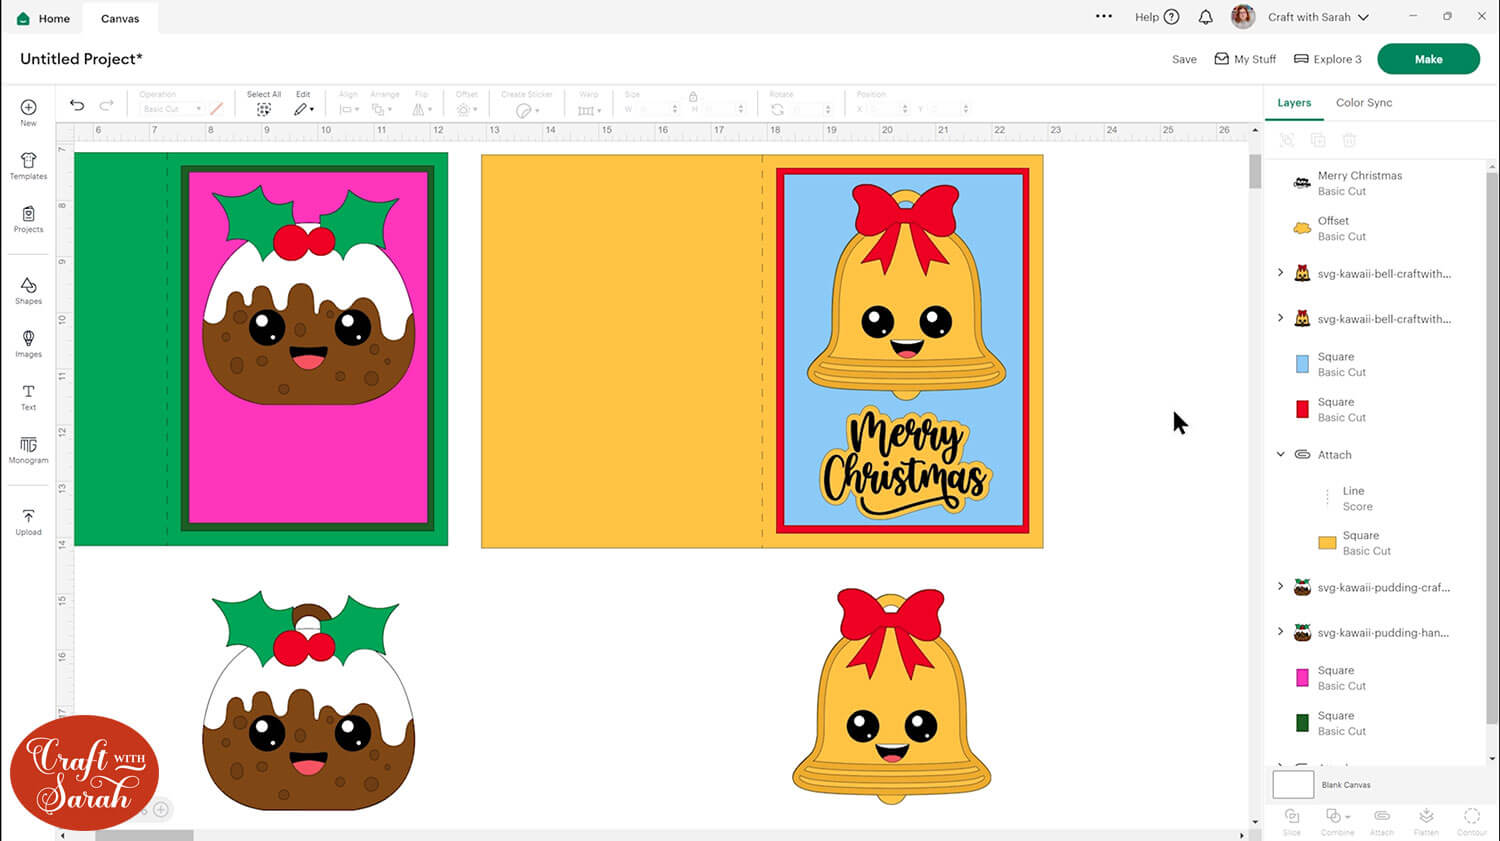
Task: Start a New project from sidebar
Action: 28,112
